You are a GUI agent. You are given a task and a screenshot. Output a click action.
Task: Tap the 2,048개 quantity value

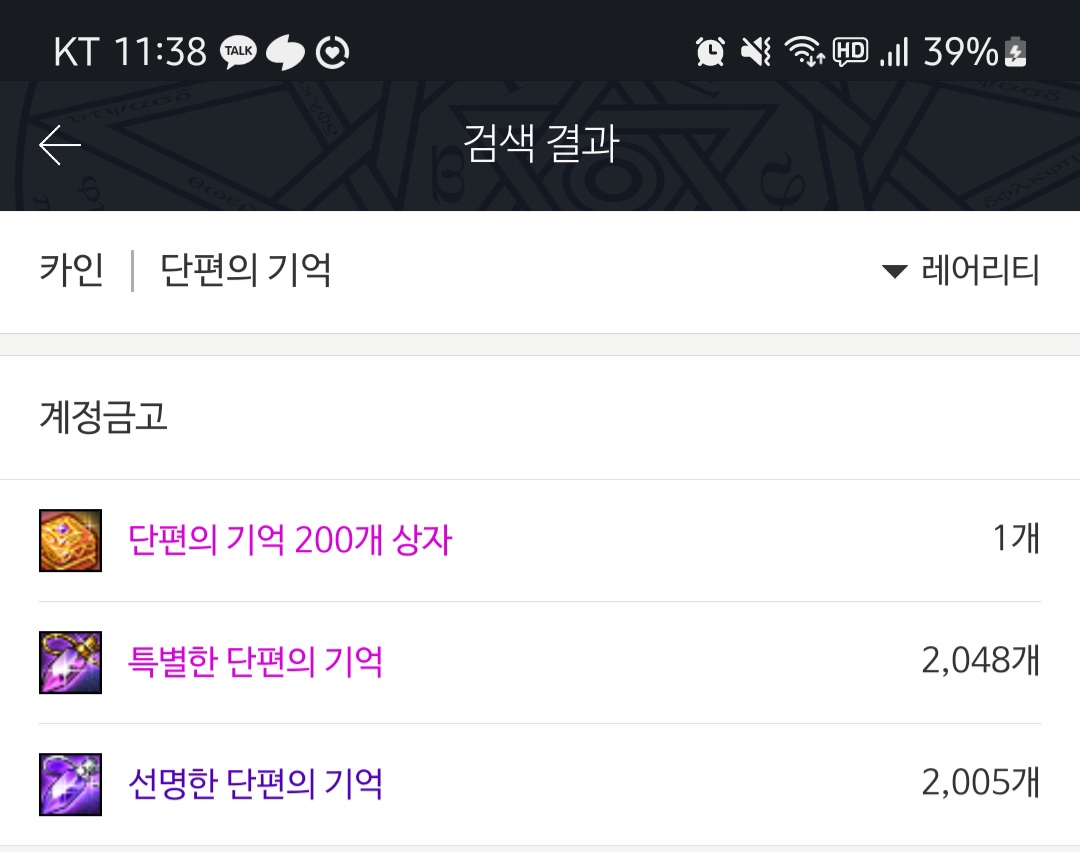(981, 661)
